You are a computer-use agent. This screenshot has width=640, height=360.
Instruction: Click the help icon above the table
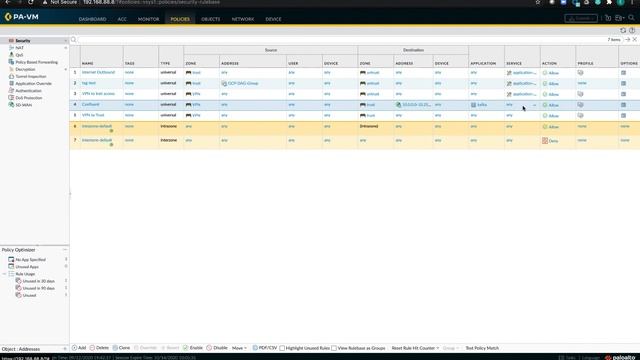632,31
